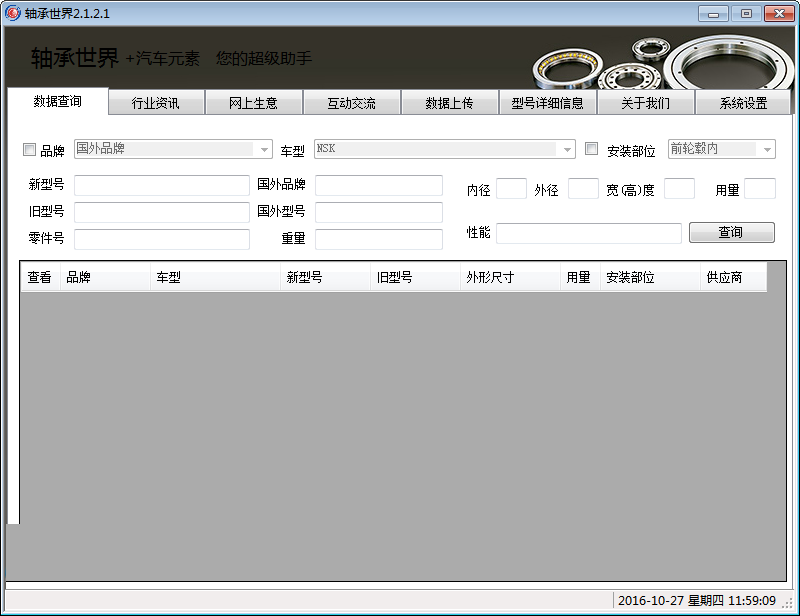Switch to the 行业资讯 tab

click(x=156, y=103)
